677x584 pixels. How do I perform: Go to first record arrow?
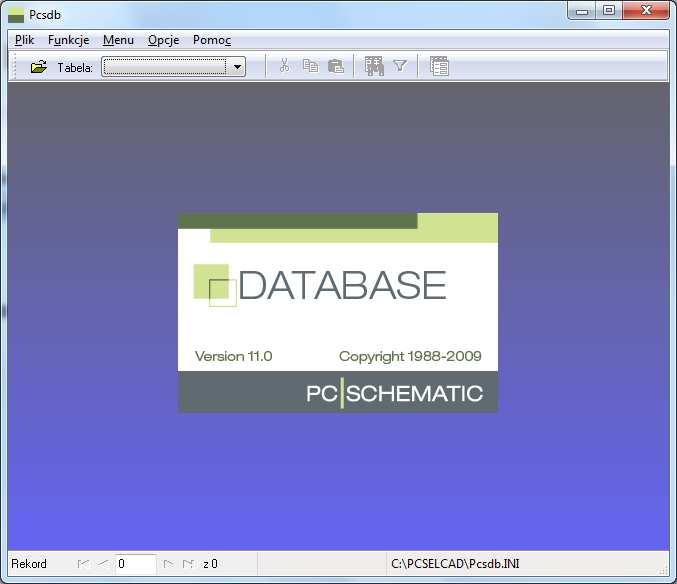(83, 564)
